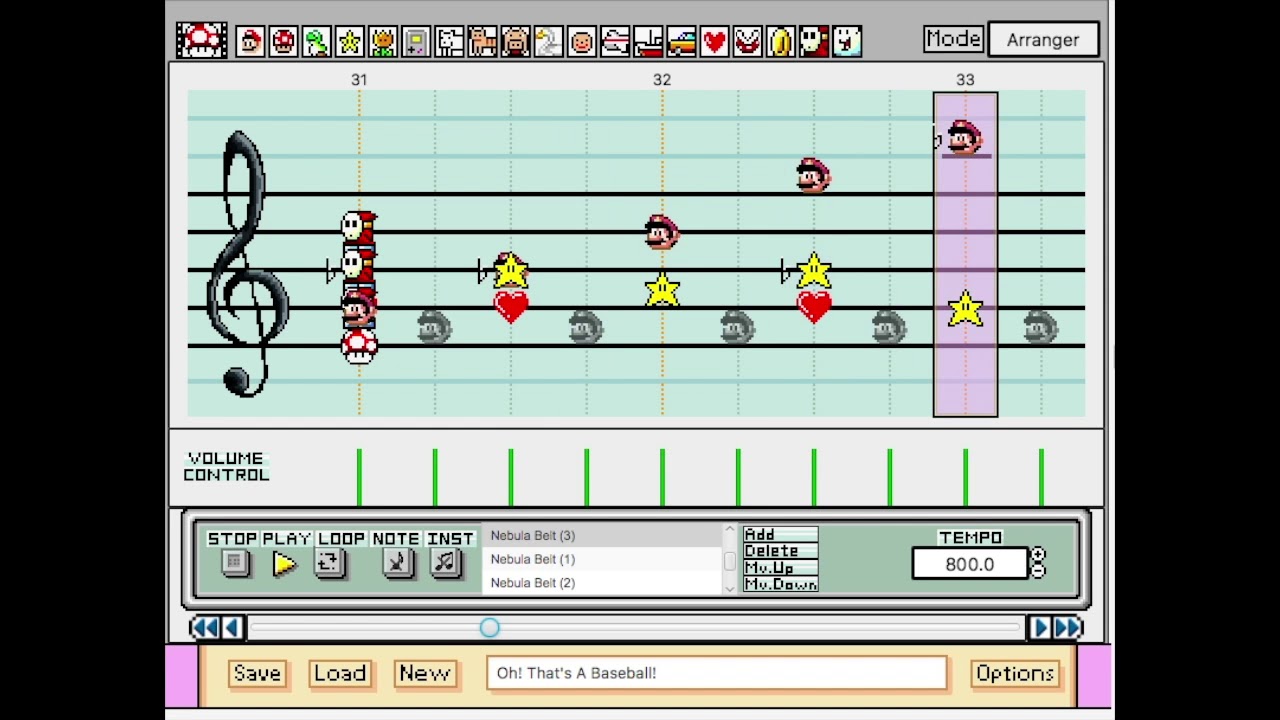
Task: Open the Options button
Action: [x=1015, y=673]
